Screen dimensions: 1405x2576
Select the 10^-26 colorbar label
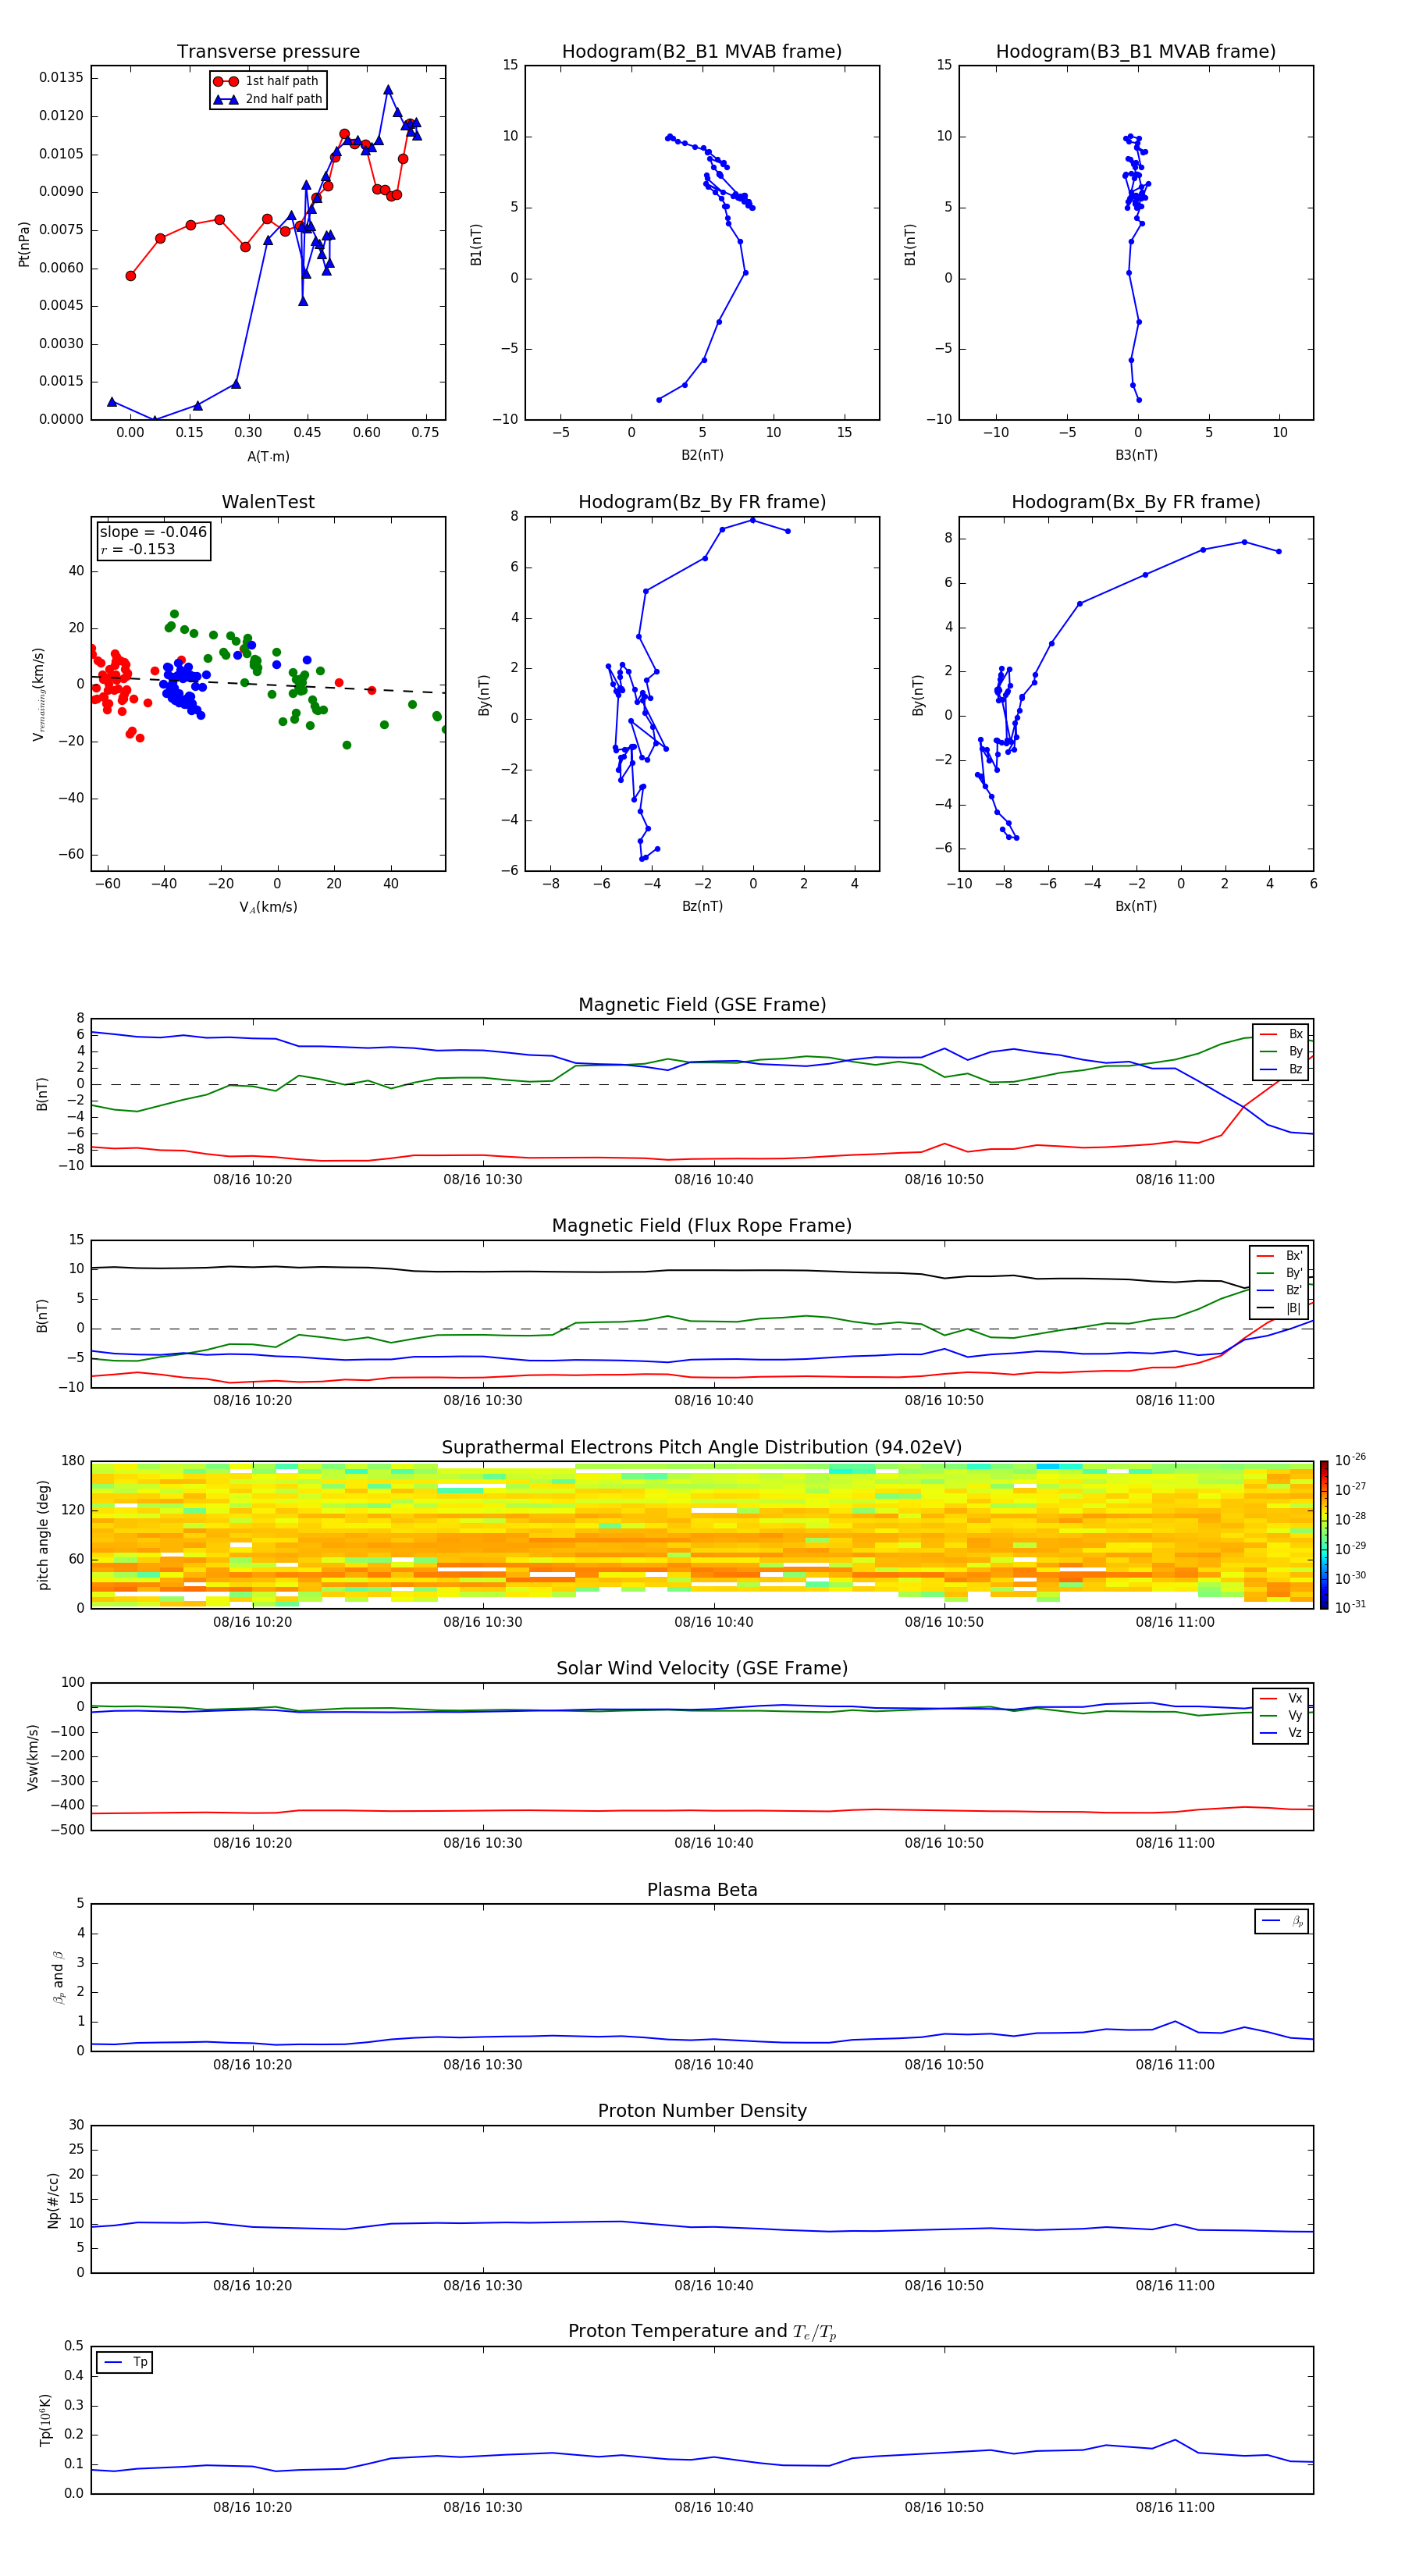point(1351,1460)
